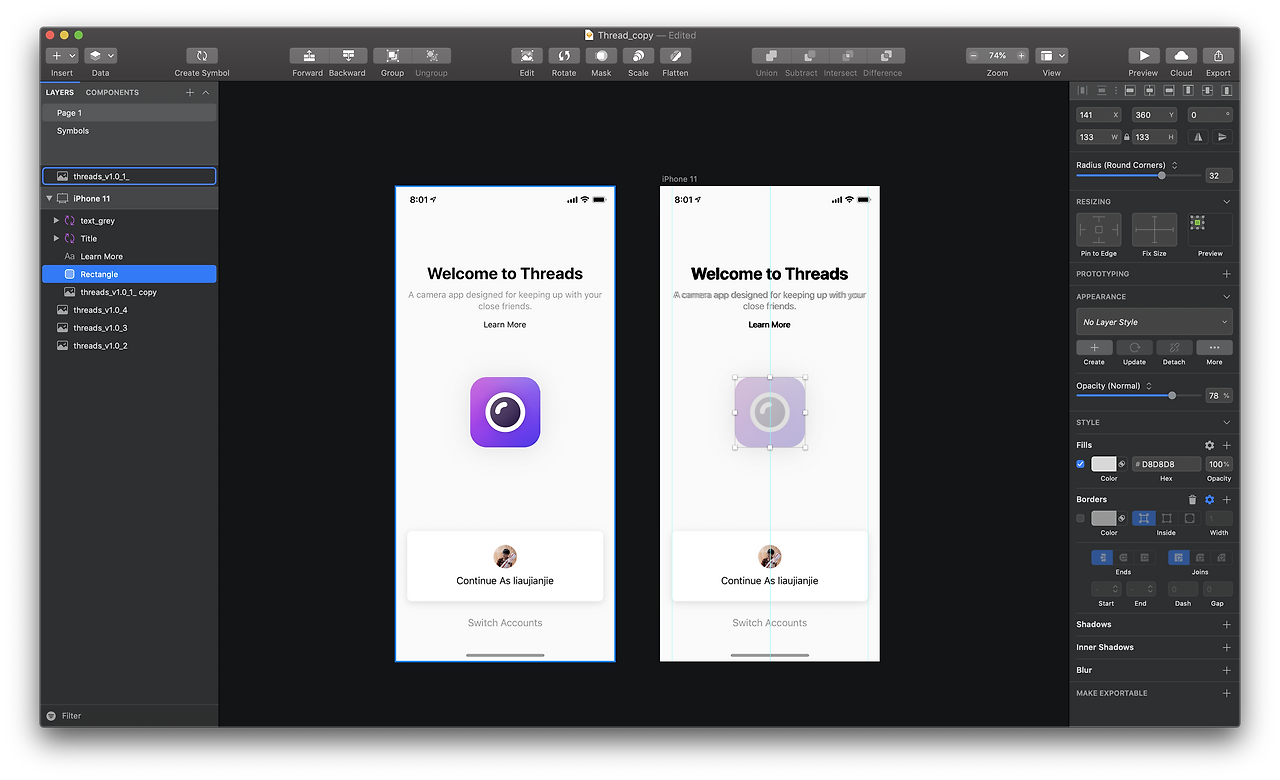Open the Insert dropdown menu
The width and height of the screenshot is (1280, 780).
click(63, 56)
